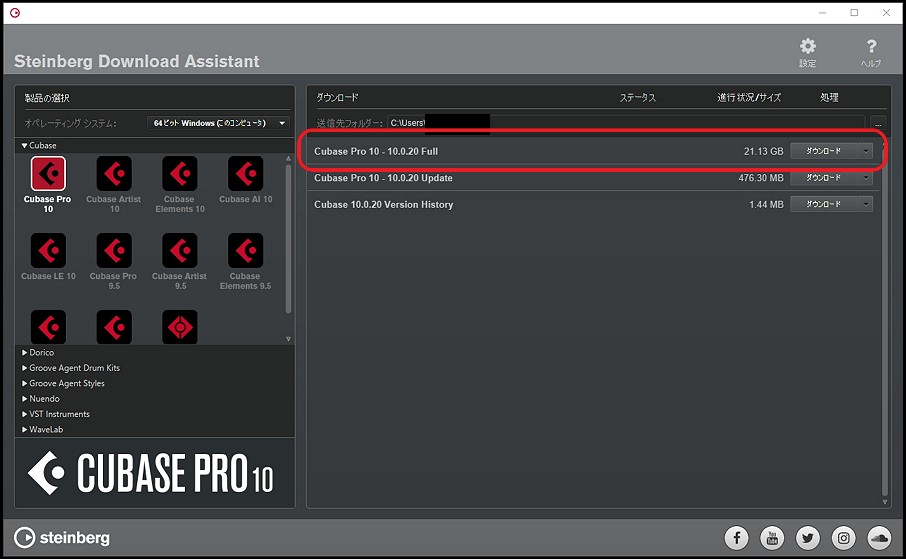
Task: Select the Cubase Artist 10 product icon
Action: [x=114, y=173]
